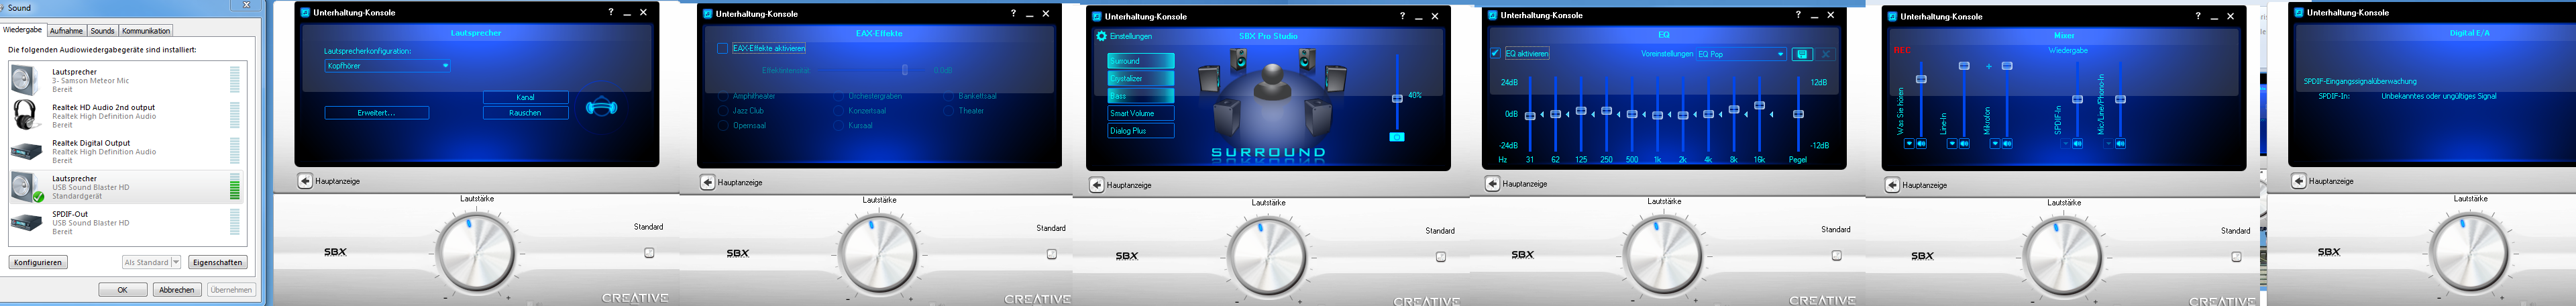Confirm the Sound dialog with OK
The width and height of the screenshot is (2576, 306).
point(123,290)
